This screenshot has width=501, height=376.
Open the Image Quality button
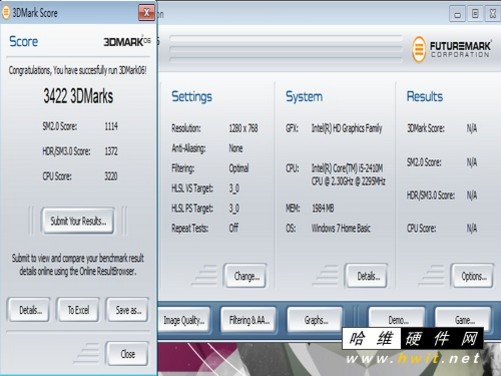184,320
